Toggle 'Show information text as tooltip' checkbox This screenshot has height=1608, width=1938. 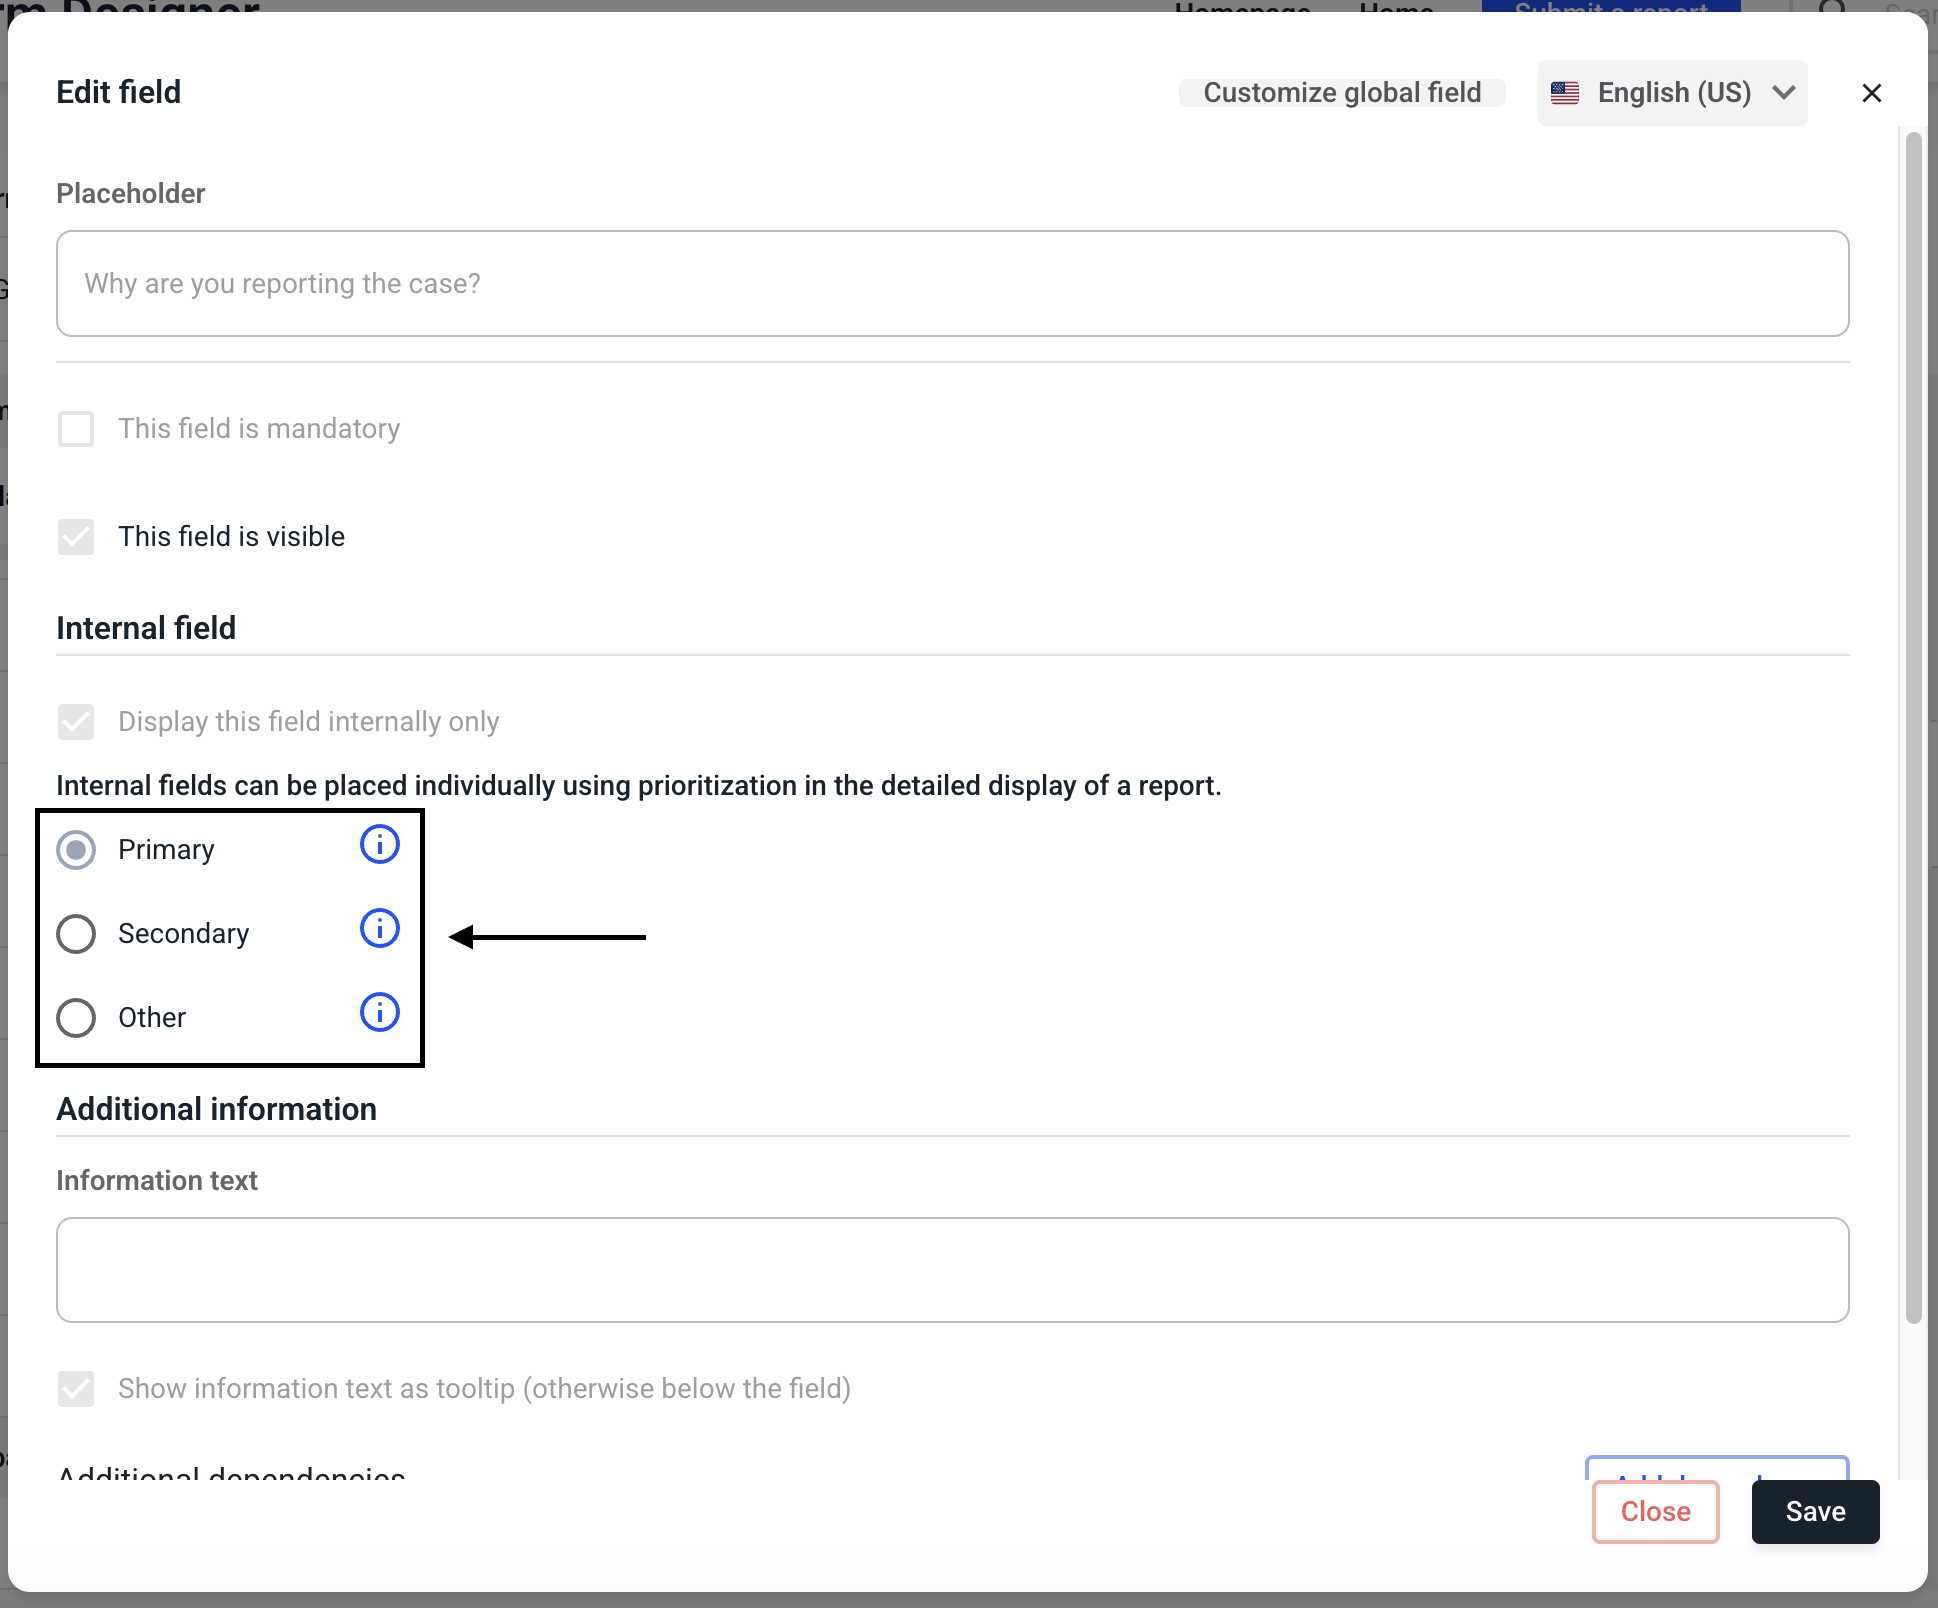76,1389
